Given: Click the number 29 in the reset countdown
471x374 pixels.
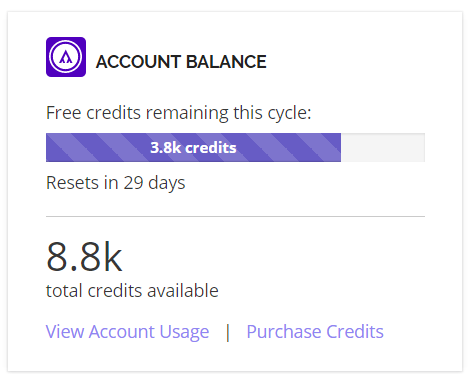Looking at the screenshot, I should (134, 183).
